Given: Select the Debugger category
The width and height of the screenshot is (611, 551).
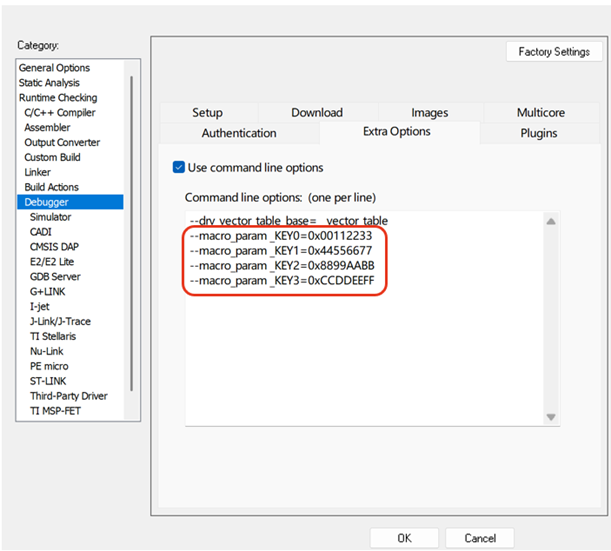Looking at the screenshot, I should pos(70,202).
